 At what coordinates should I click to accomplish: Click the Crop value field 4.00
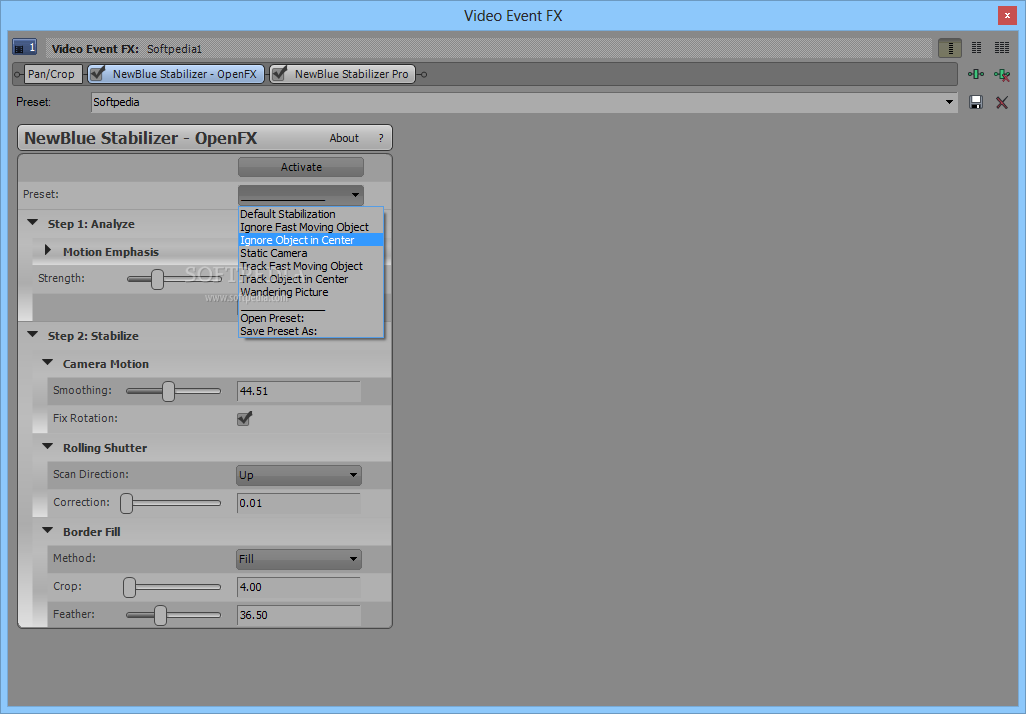click(x=298, y=587)
